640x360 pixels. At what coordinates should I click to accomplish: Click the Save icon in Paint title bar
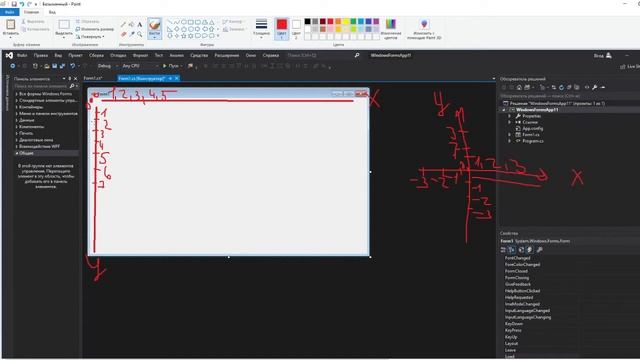(14, 4)
